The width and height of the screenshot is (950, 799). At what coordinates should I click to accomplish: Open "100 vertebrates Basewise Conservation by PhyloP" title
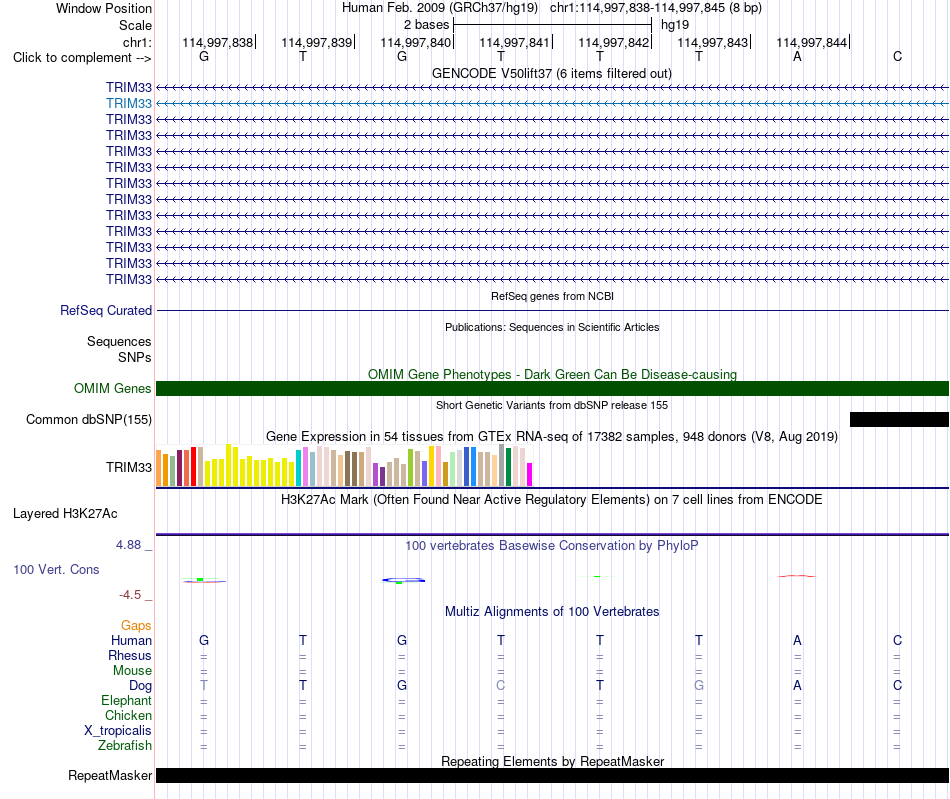(x=552, y=546)
